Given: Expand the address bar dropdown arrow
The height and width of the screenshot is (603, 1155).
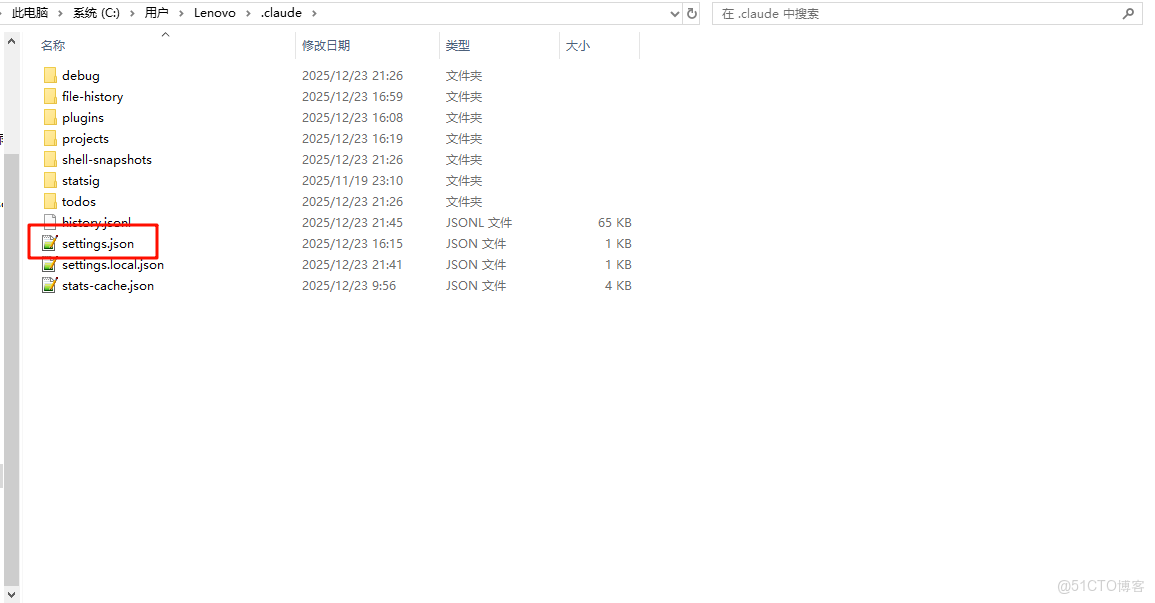Looking at the screenshot, I should (674, 13).
